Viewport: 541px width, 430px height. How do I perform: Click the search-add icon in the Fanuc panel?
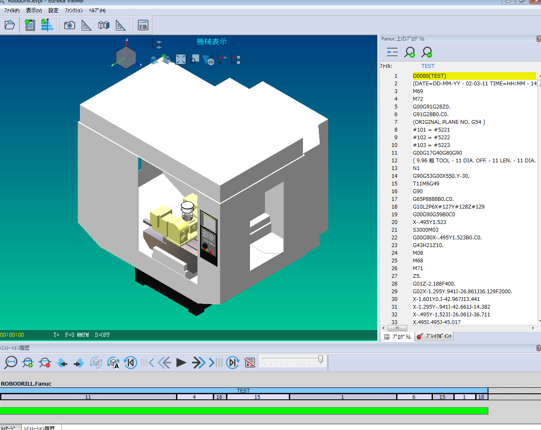[x=410, y=52]
